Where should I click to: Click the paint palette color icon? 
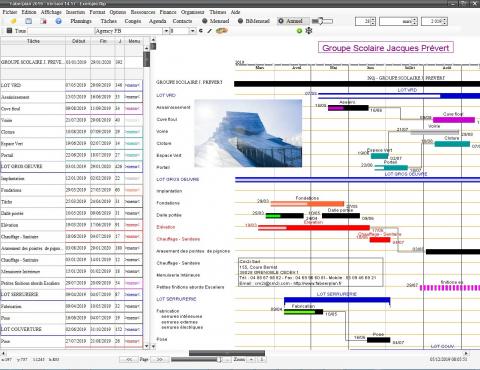[222, 31]
